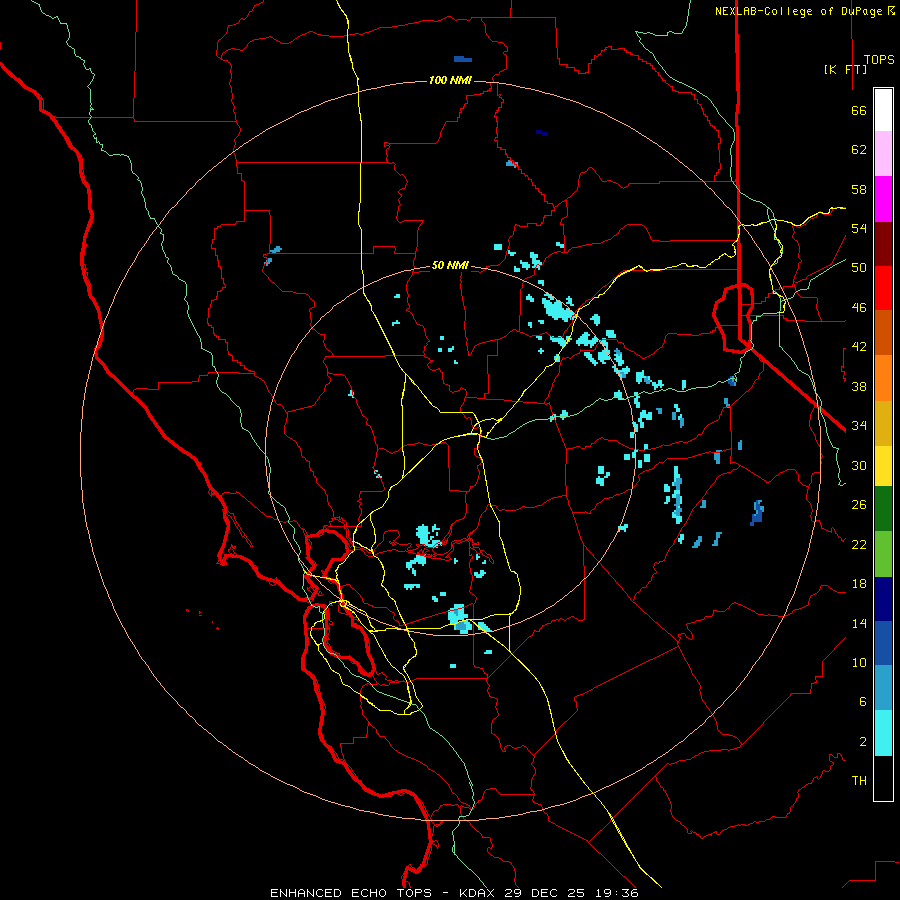Pick the navy blue legend swatch
900x900 pixels.
click(x=883, y=599)
